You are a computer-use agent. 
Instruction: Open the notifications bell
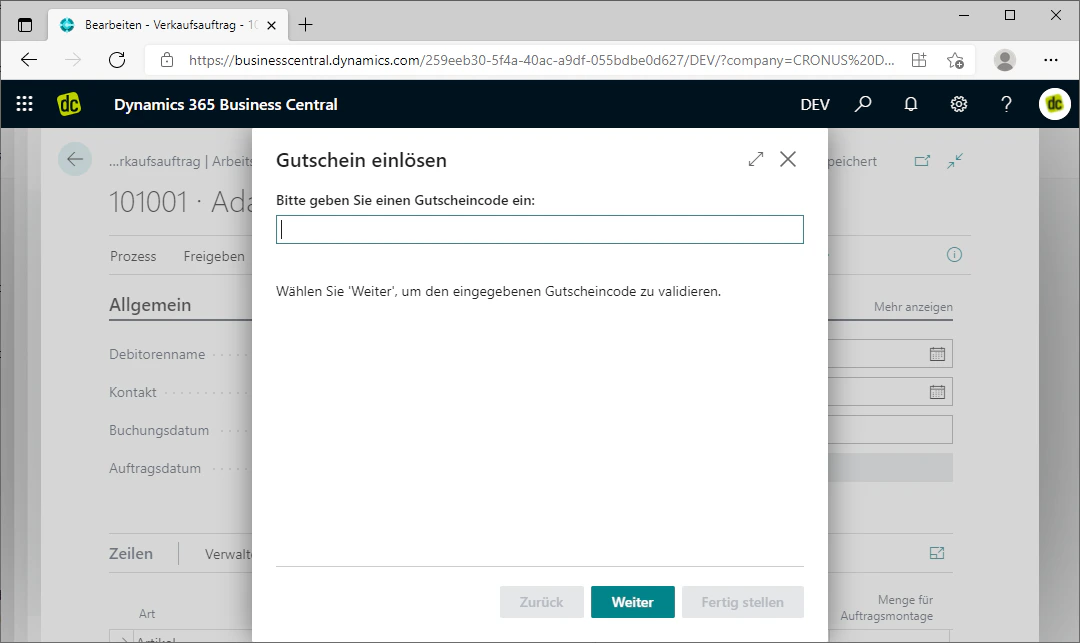[911, 104]
